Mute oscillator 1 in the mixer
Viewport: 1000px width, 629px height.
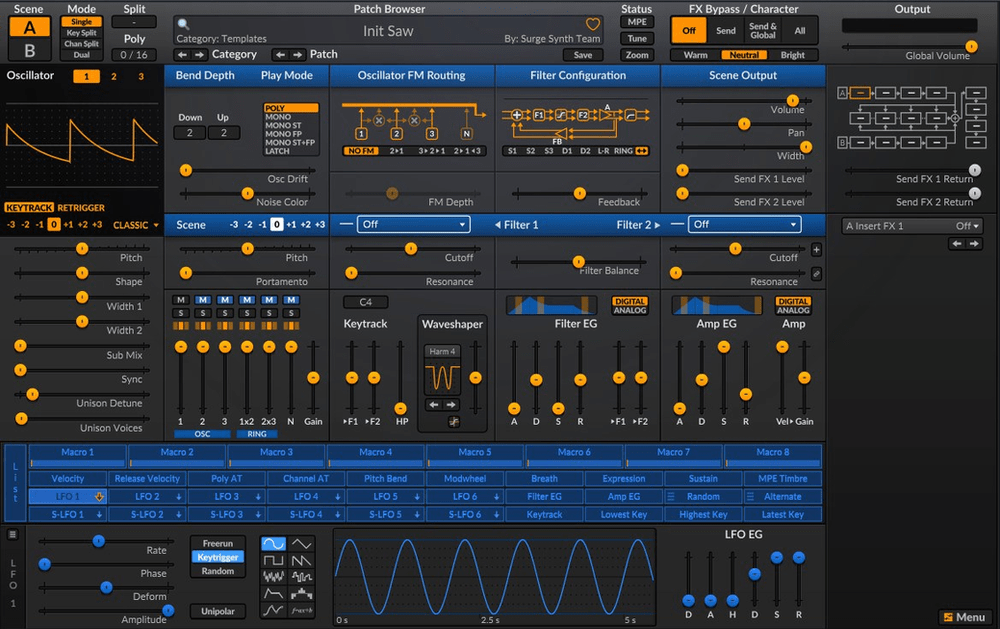180,300
